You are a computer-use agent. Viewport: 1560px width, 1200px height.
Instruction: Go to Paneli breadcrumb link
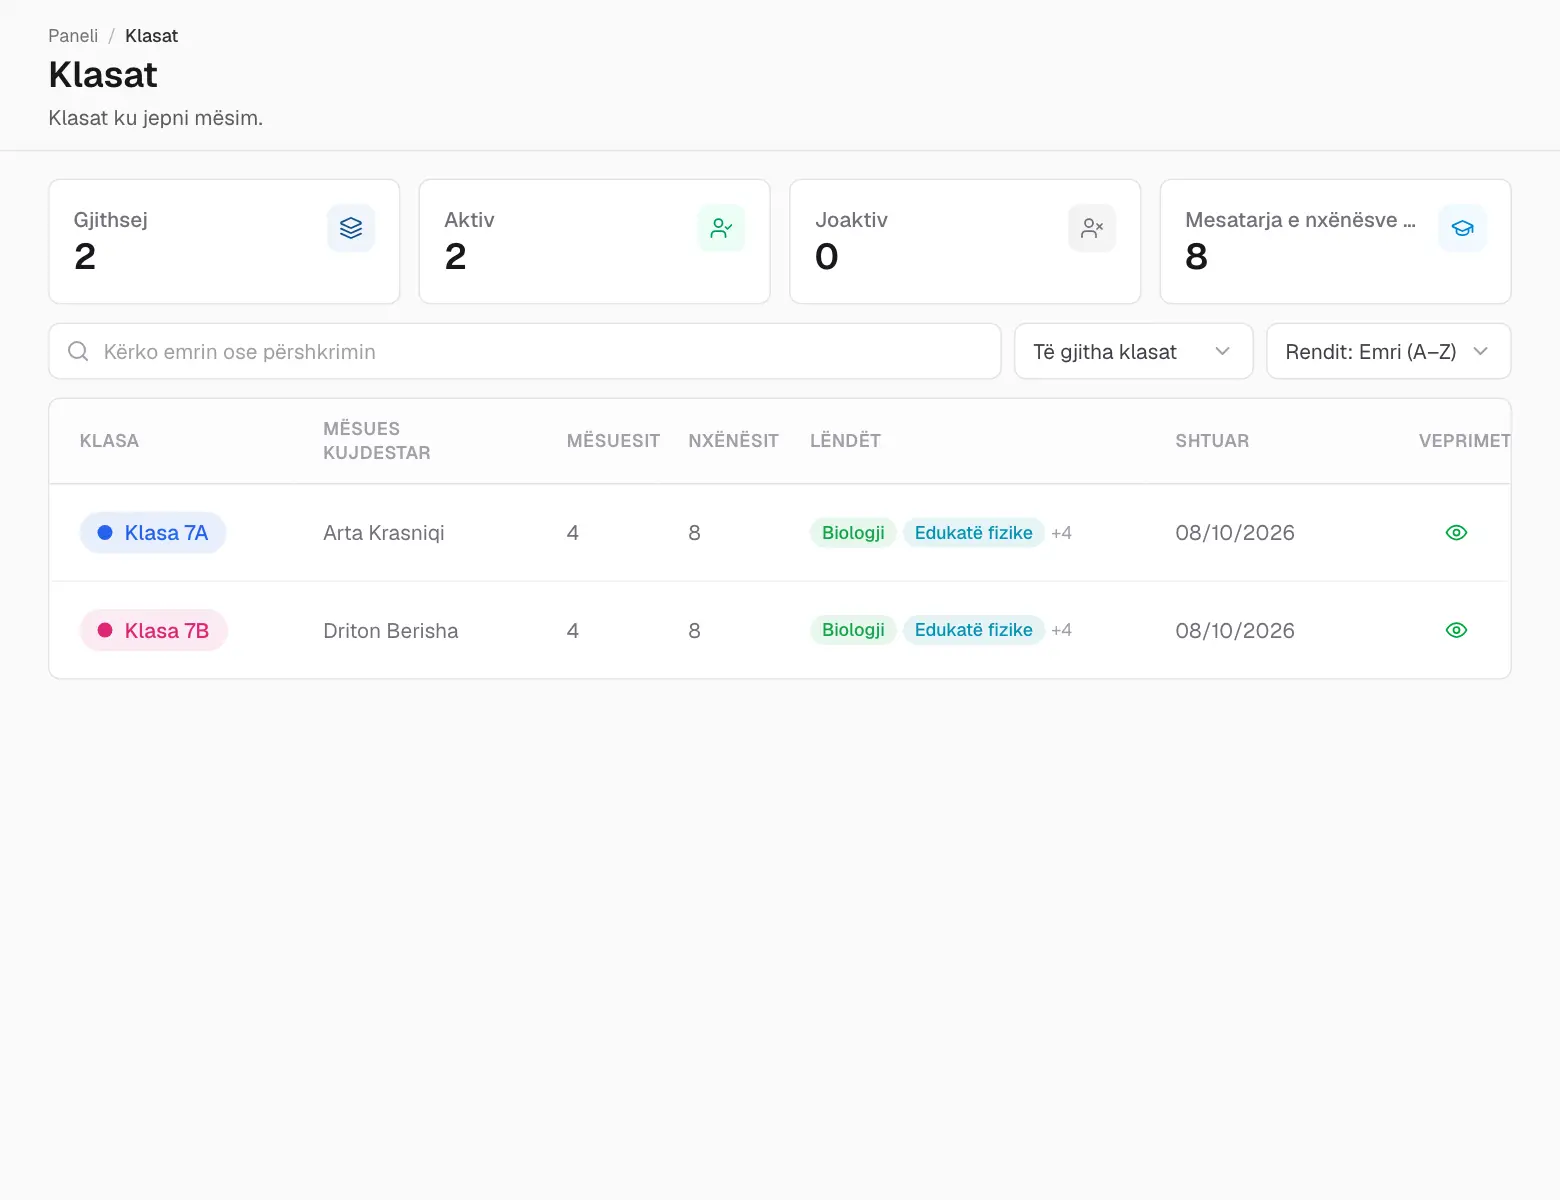(x=73, y=36)
